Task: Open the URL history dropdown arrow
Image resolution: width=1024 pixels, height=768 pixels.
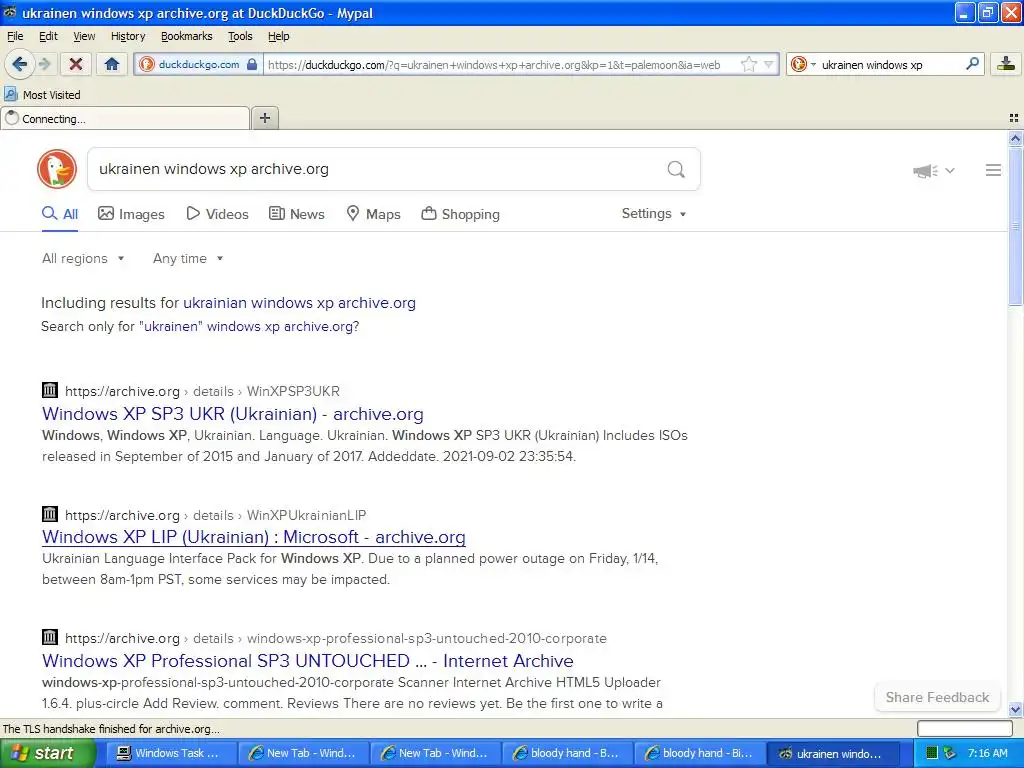Action: (769, 64)
